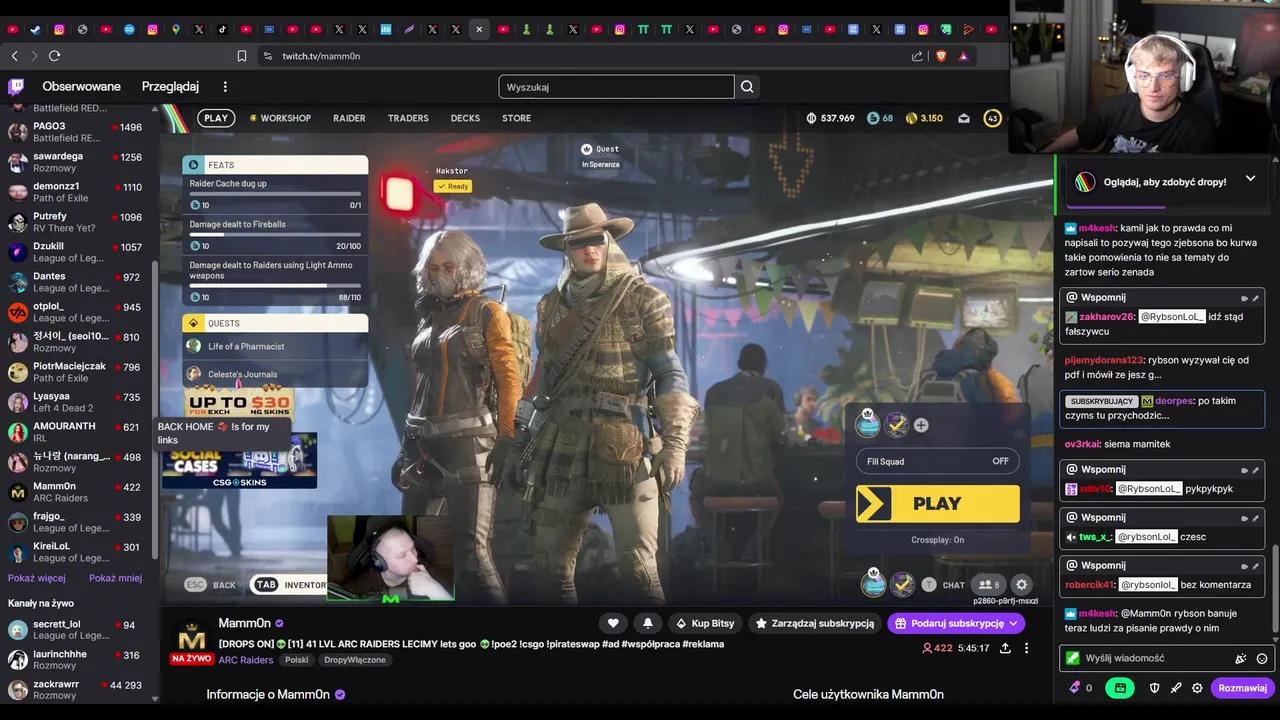This screenshot has width=1280, height=720.
Task: Expand Pokaż więcej in followed channels list
Action: click(37, 578)
